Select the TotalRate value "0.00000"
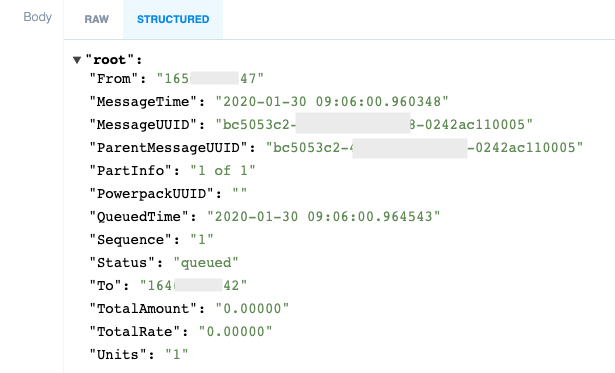The height and width of the screenshot is (373, 615). pos(235,332)
